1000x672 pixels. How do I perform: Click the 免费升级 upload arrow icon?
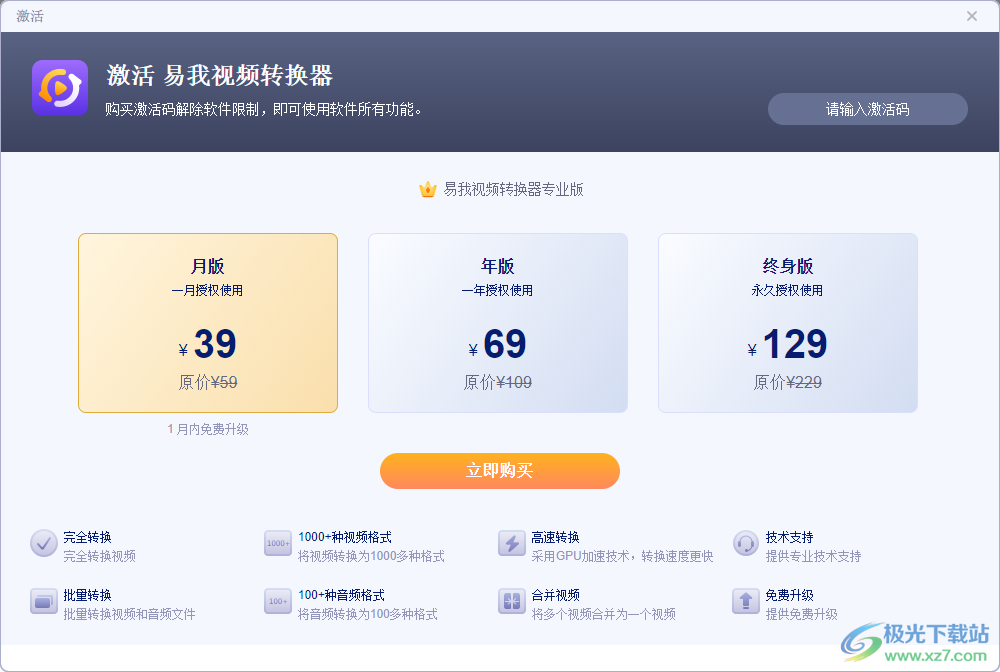click(x=746, y=601)
